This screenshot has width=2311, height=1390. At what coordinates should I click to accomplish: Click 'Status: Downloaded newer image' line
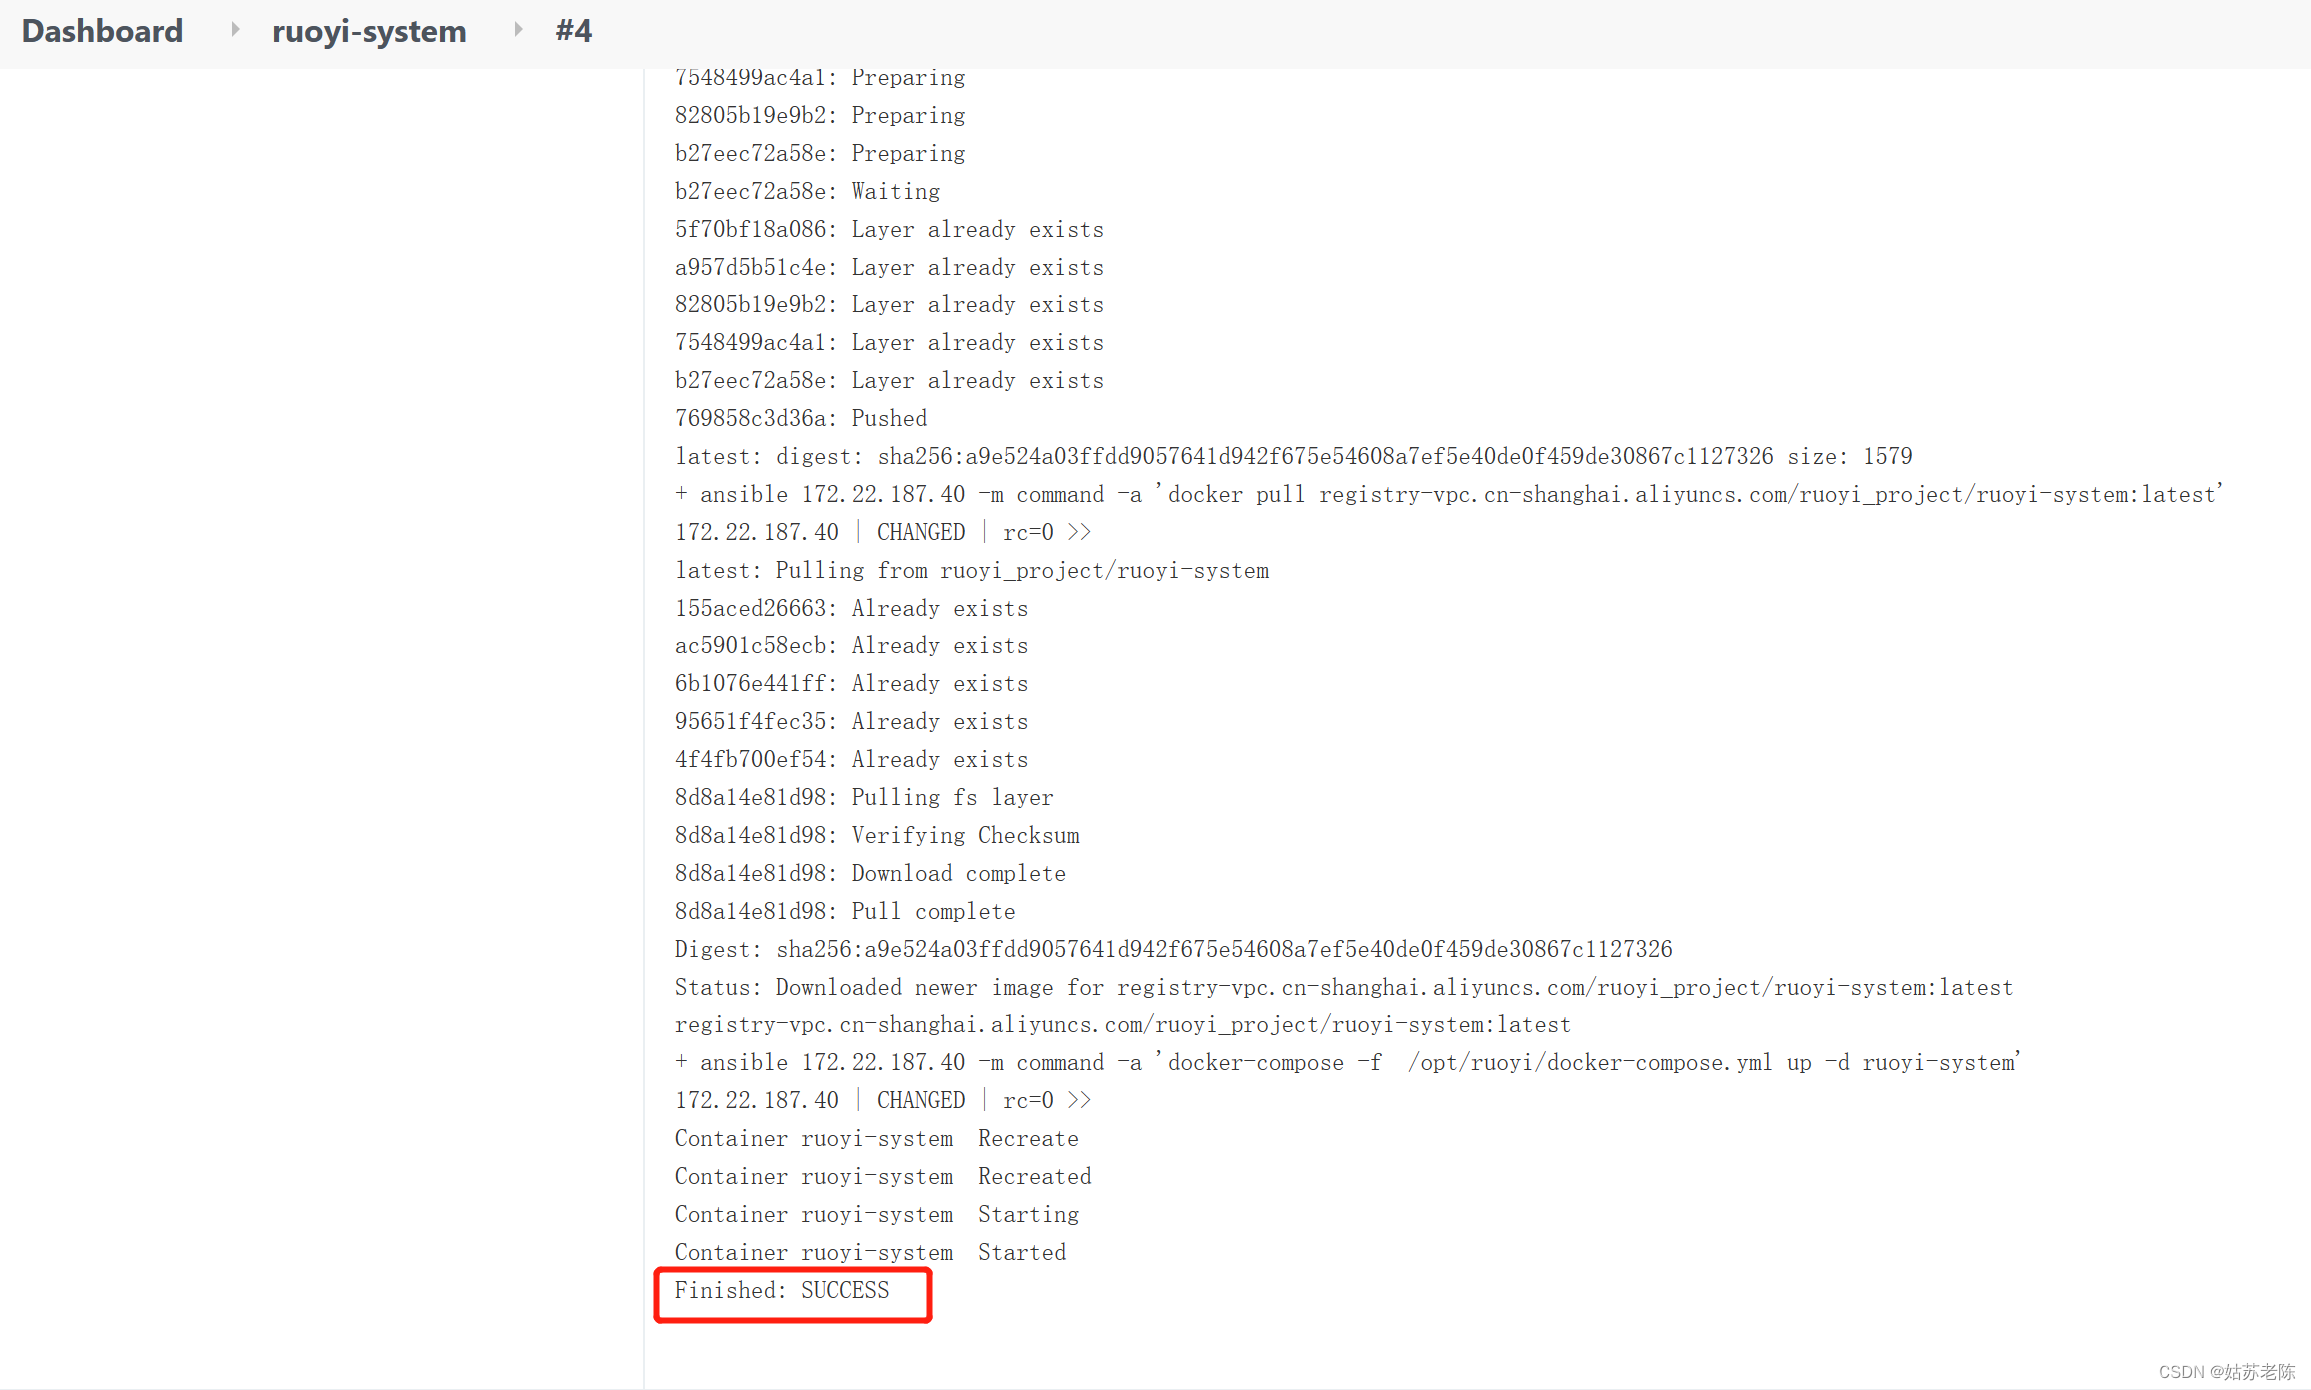(x=1343, y=987)
